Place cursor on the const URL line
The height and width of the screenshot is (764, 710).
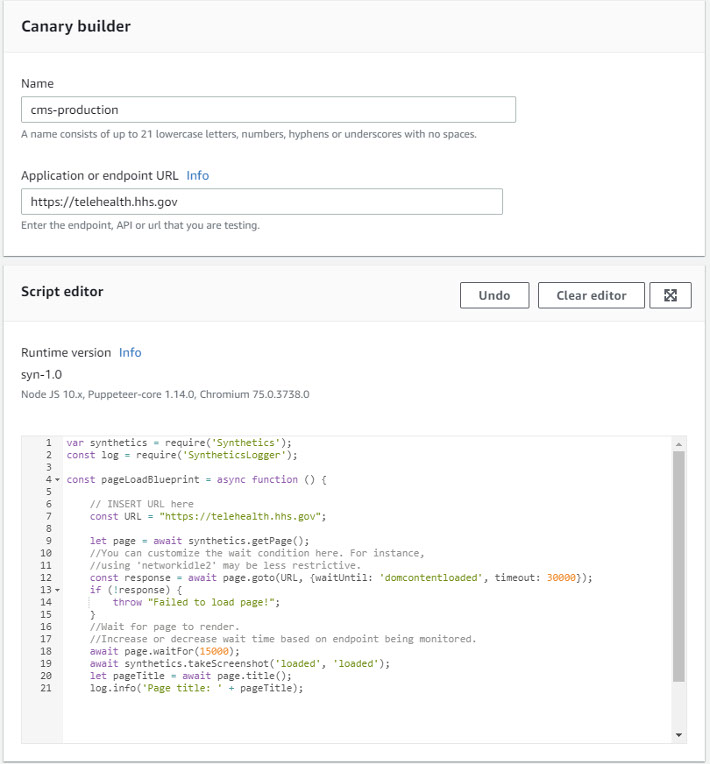point(208,516)
